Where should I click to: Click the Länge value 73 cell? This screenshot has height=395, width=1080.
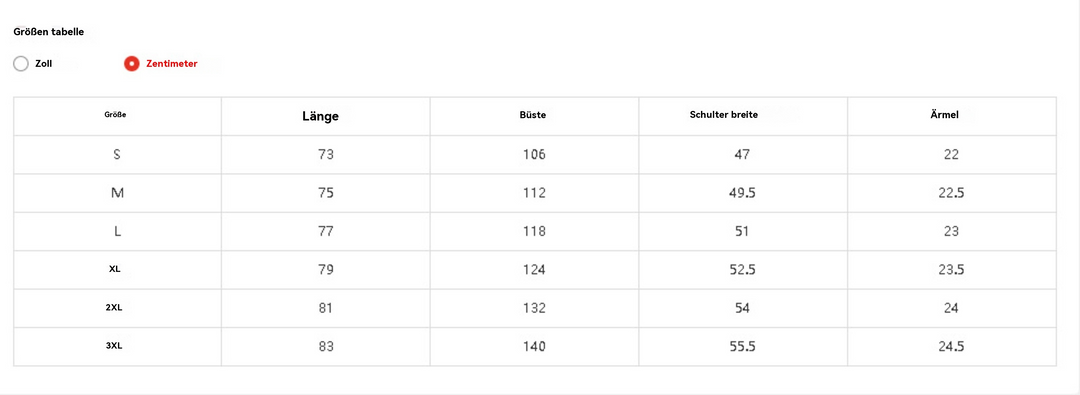(326, 154)
